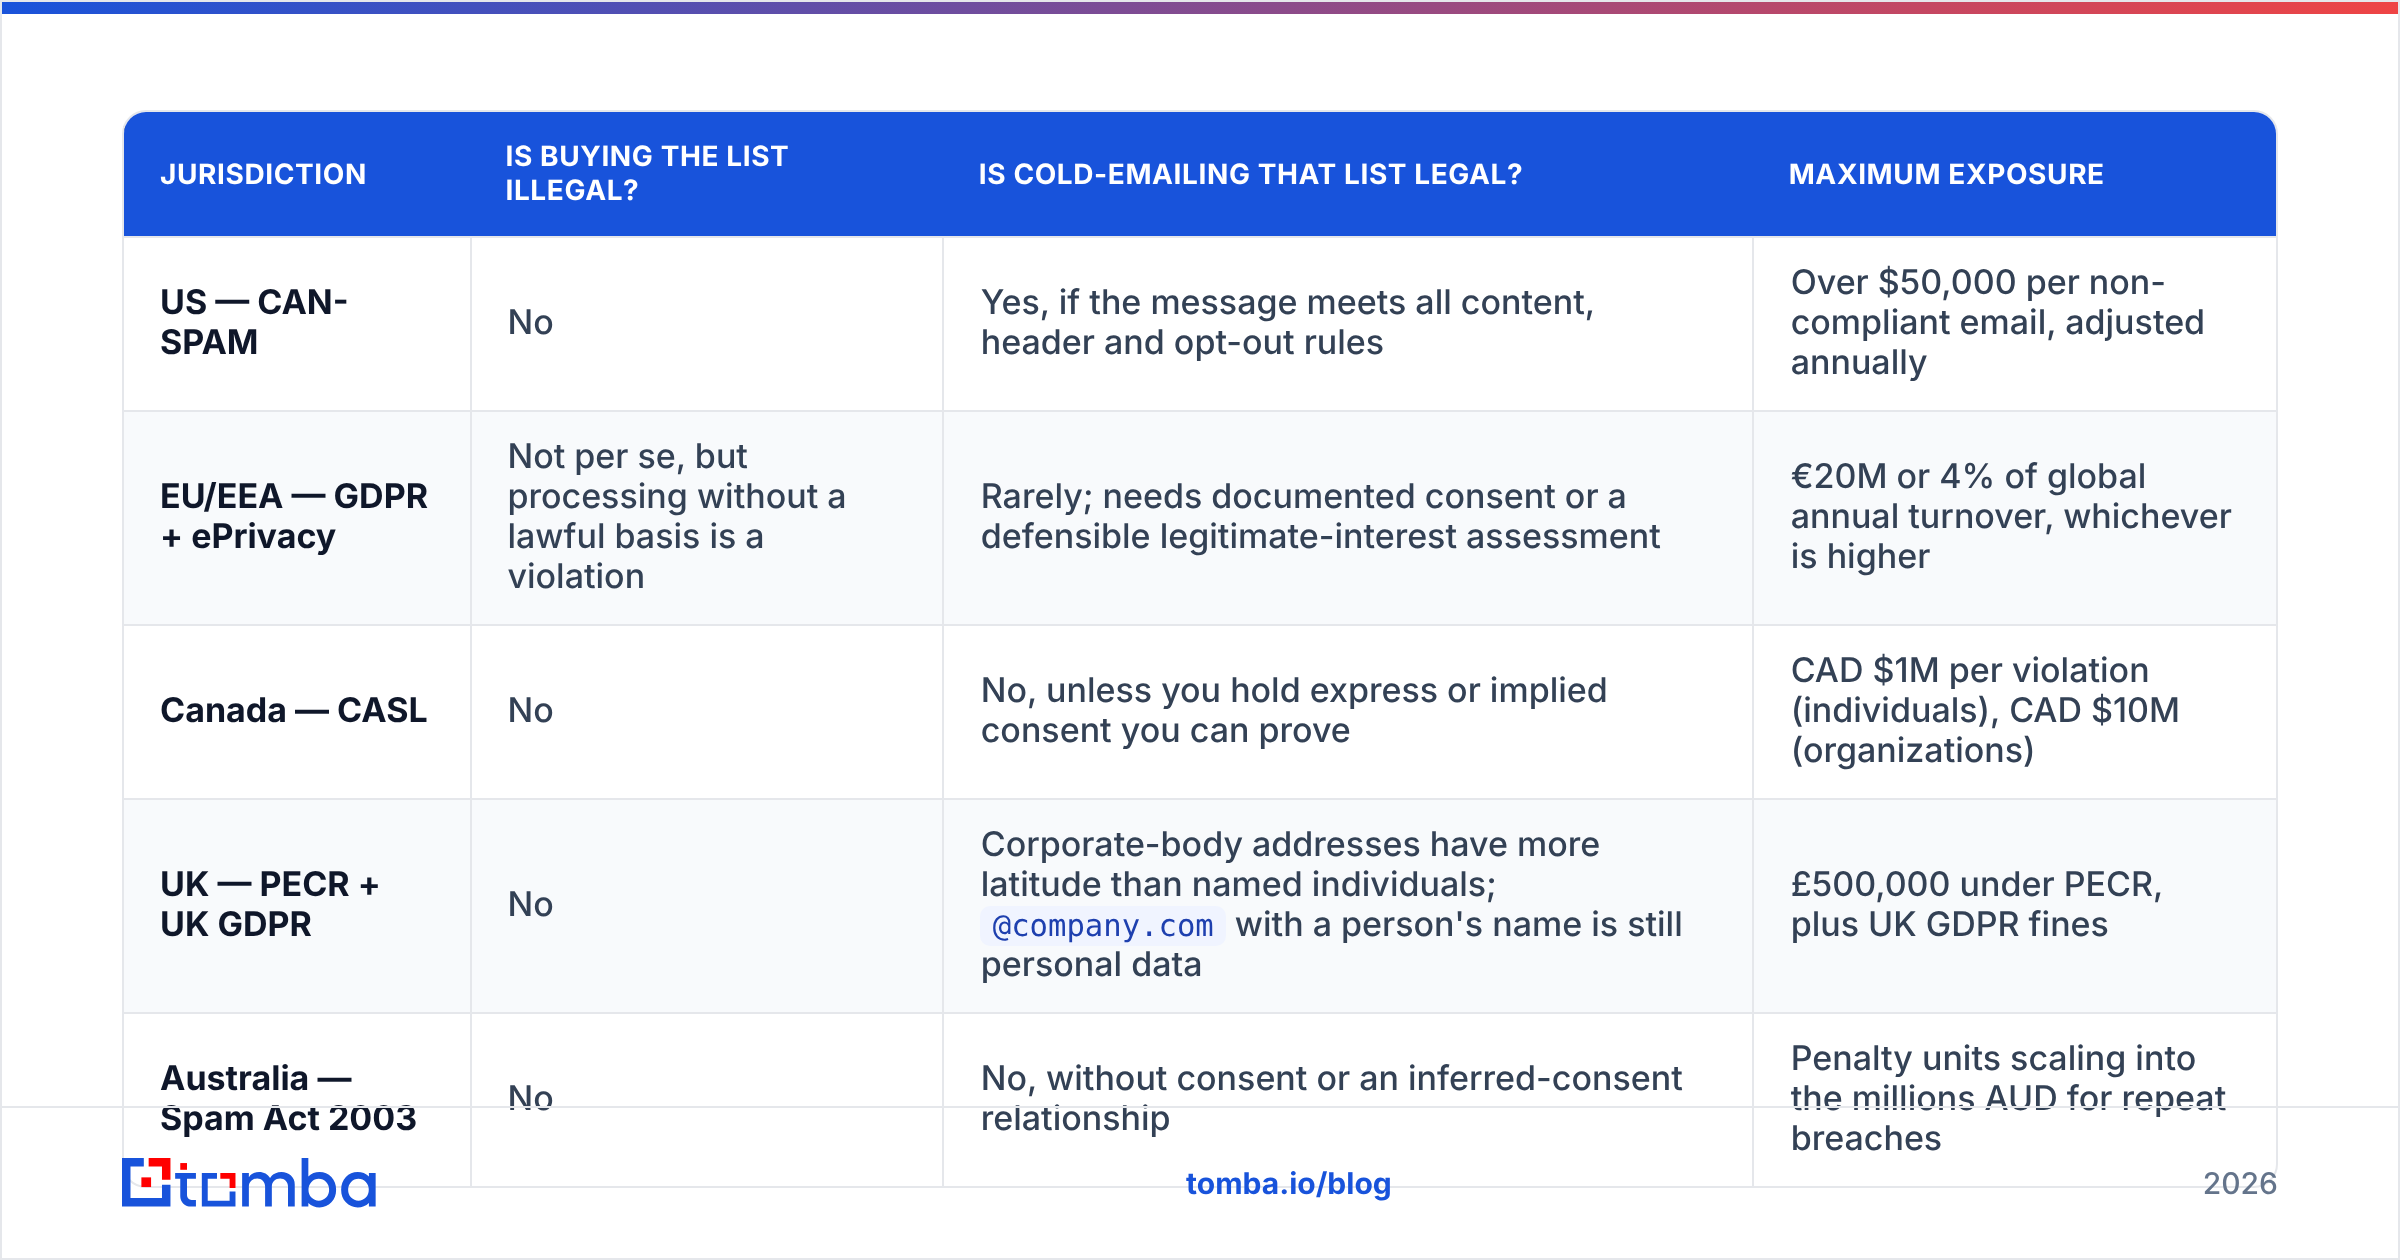Click the 2026 year label
The height and width of the screenshot is (1260, 2400).
(x=2240, y=1184)
